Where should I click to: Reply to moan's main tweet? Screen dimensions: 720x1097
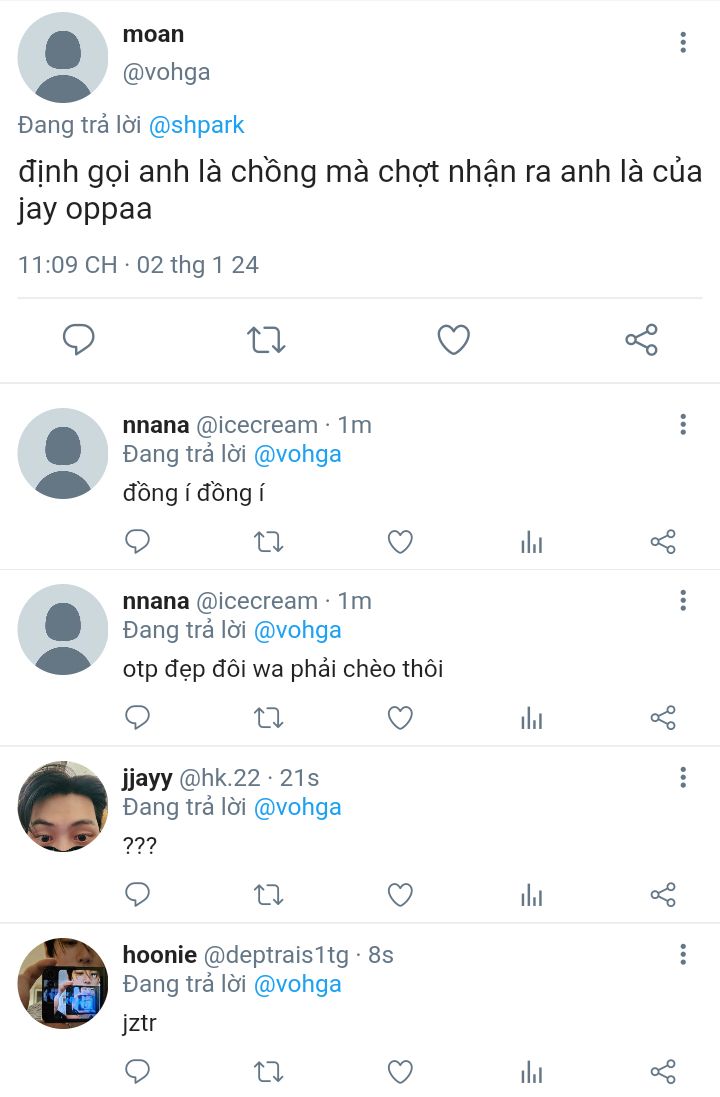(78, 340)
